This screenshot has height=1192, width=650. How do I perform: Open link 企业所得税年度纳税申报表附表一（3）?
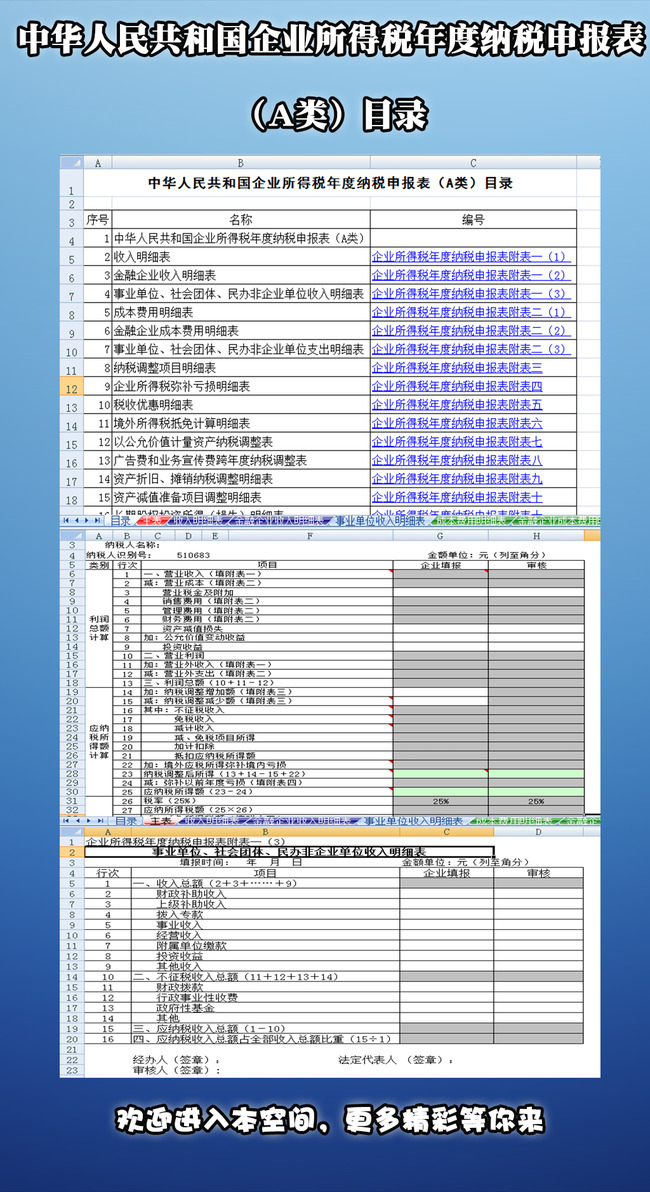469,294
